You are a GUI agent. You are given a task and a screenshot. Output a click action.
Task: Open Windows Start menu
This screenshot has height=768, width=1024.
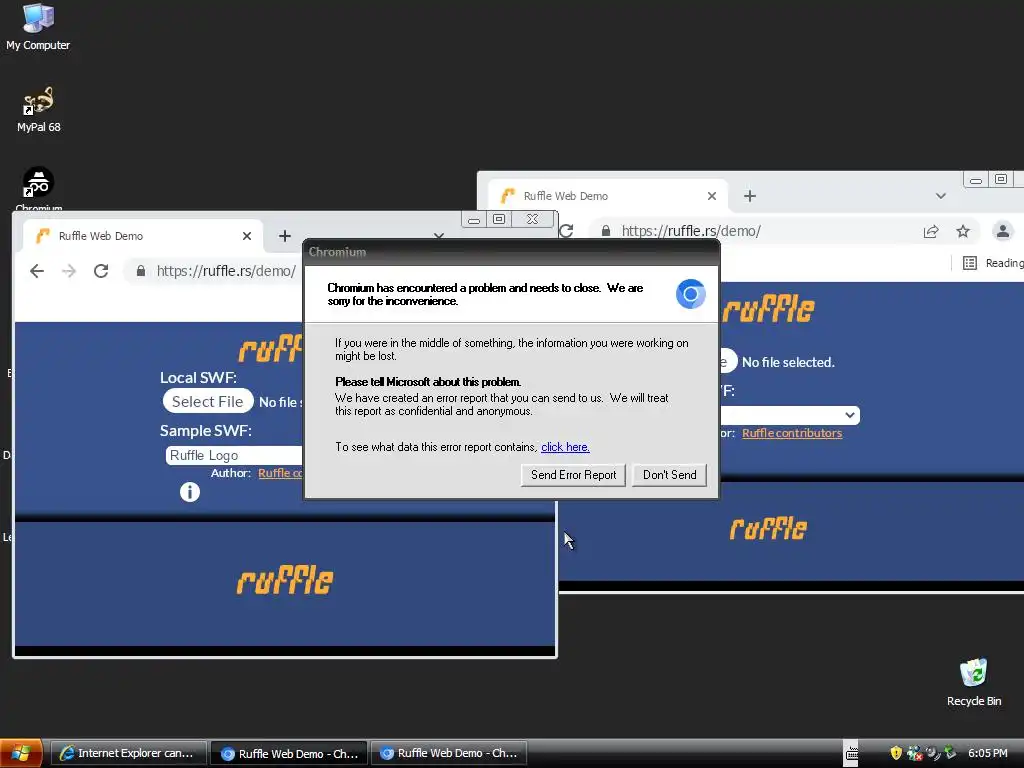click(21, 753)
